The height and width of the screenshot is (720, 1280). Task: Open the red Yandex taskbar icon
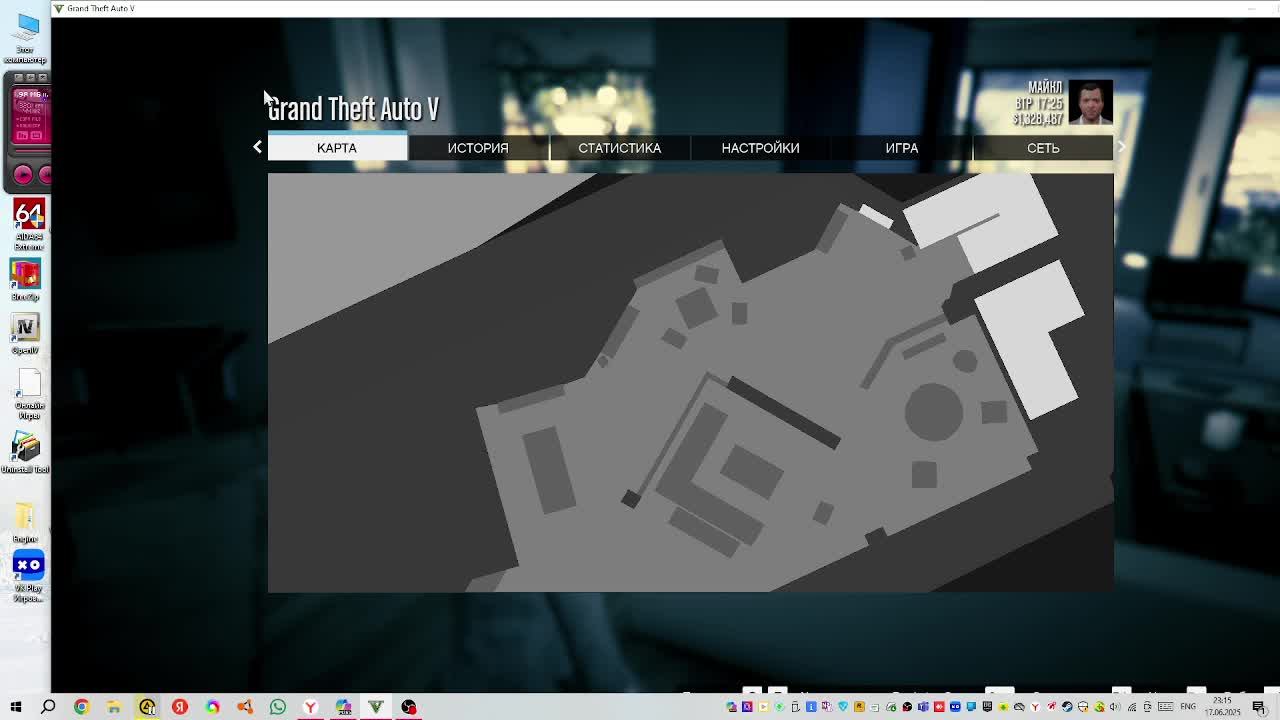coord(180,707)
